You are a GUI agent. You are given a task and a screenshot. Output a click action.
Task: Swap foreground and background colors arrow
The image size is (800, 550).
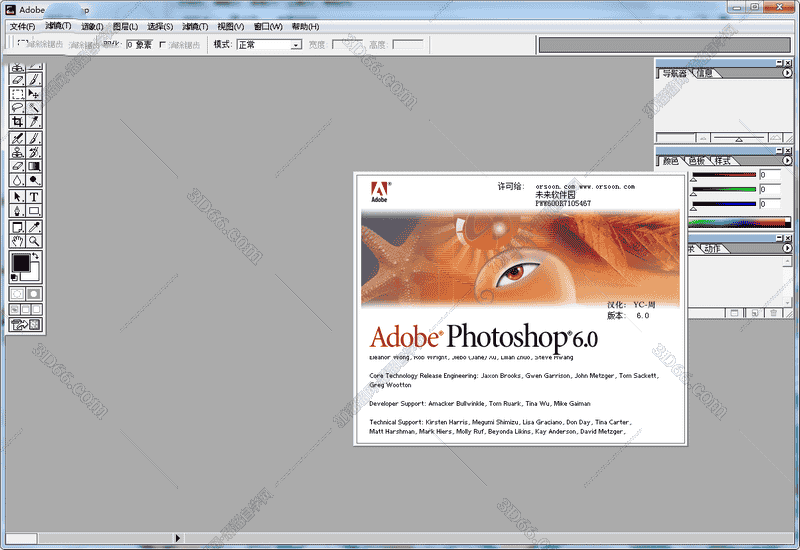(37, 257)
